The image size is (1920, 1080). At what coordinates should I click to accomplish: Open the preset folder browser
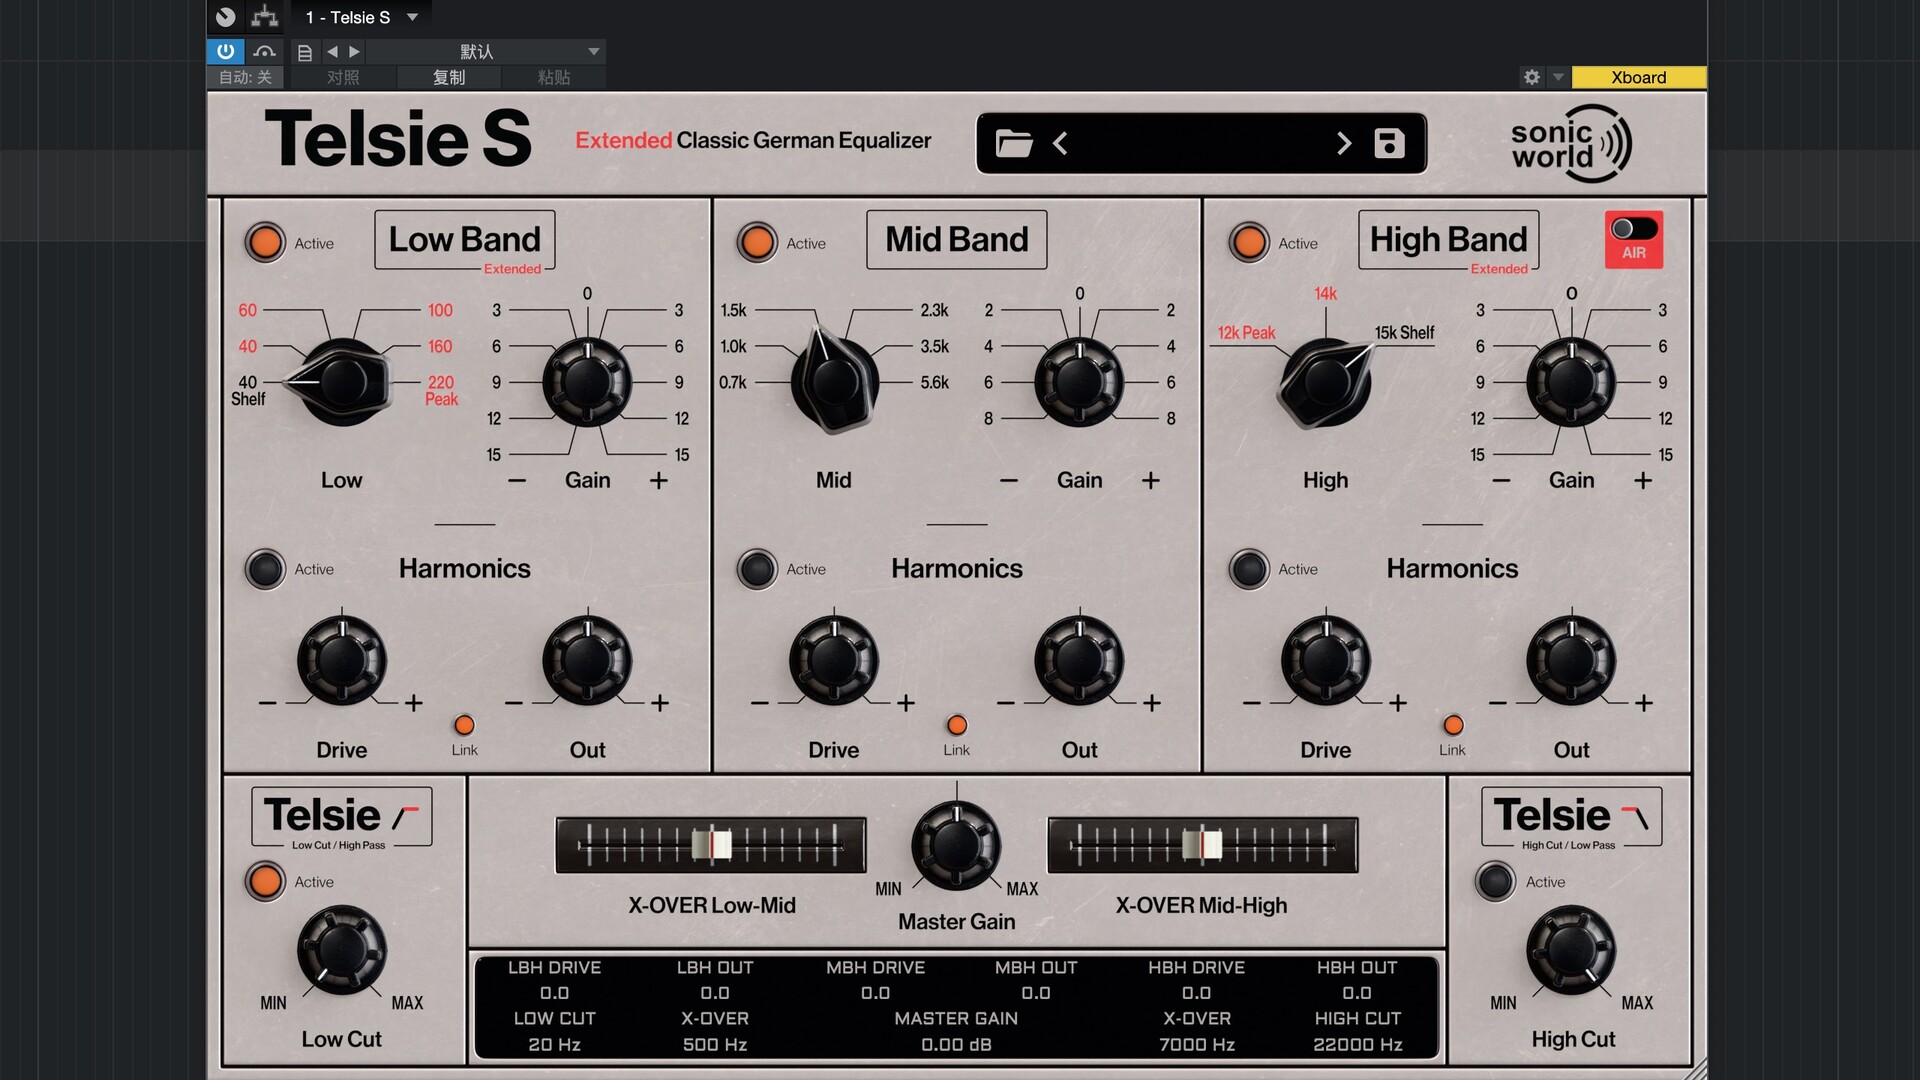point(1015,143)
